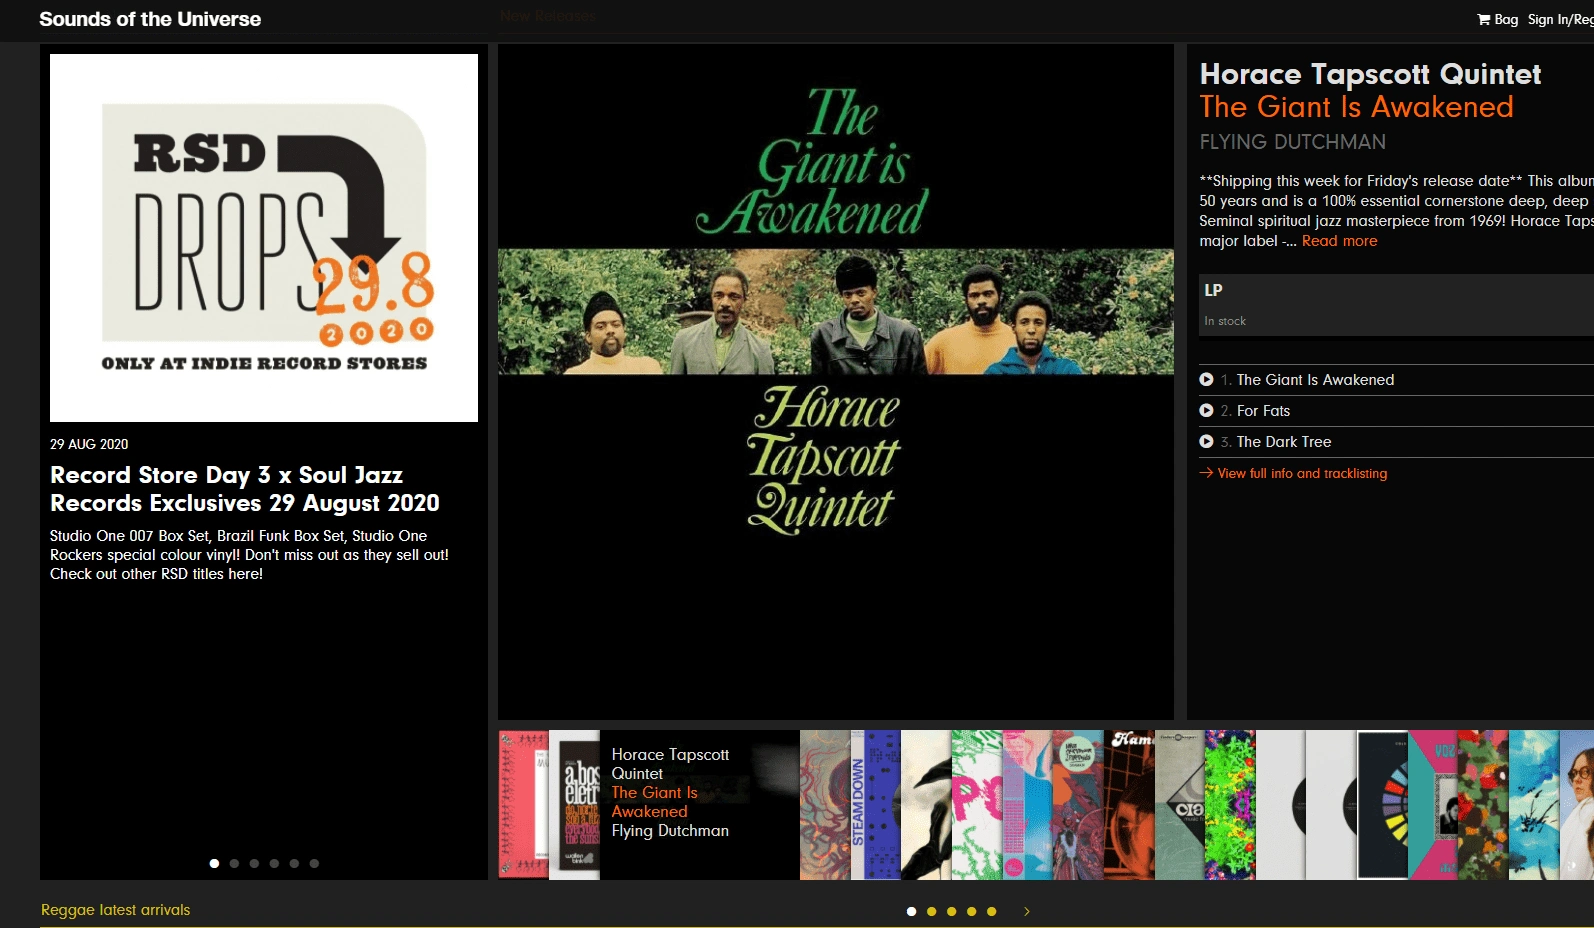Play track For Fats
This screenshot has height=928, width=1594.
pos(1206,411)
